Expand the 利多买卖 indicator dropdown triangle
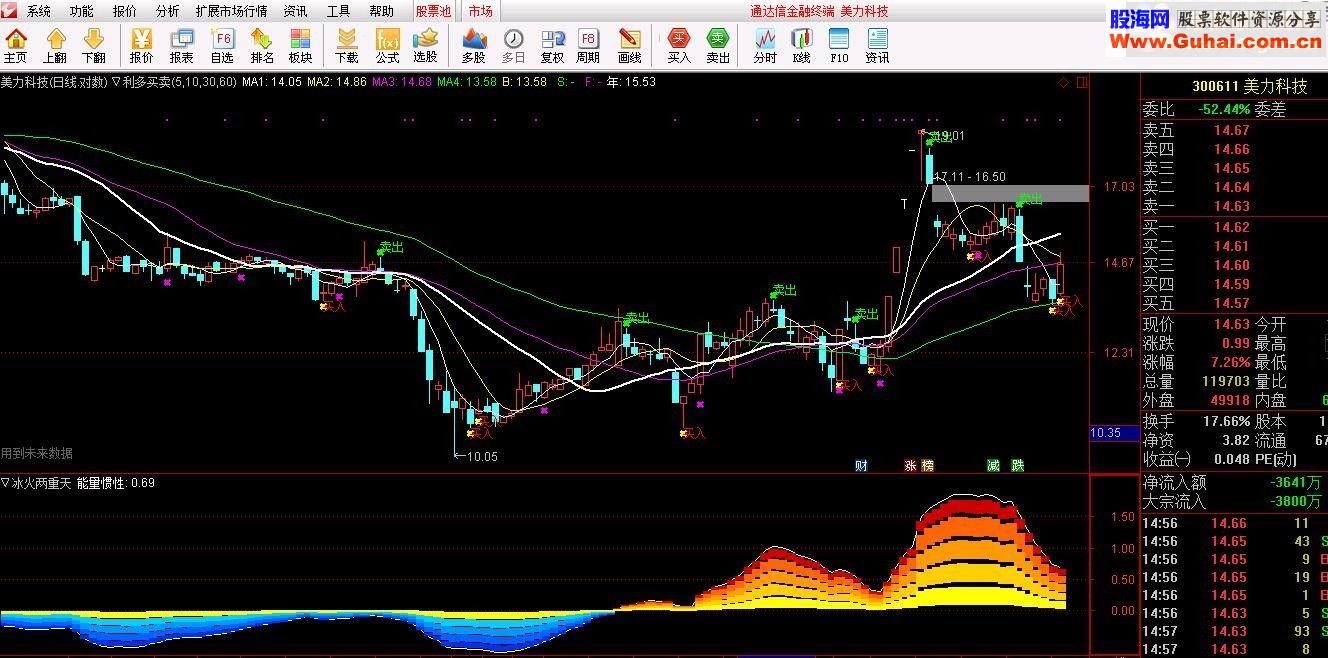This screenshot has height=658, width=1328. (116, 82)
